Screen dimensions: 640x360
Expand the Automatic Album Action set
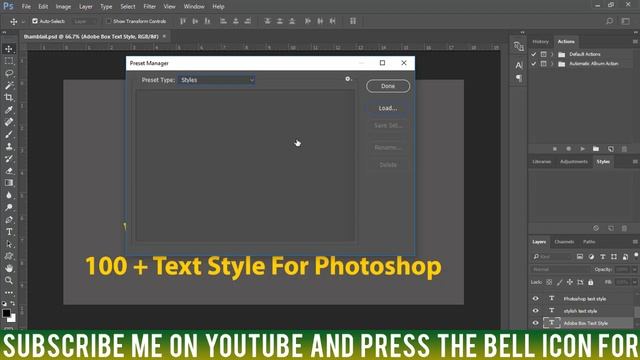(x=552, y=64)
